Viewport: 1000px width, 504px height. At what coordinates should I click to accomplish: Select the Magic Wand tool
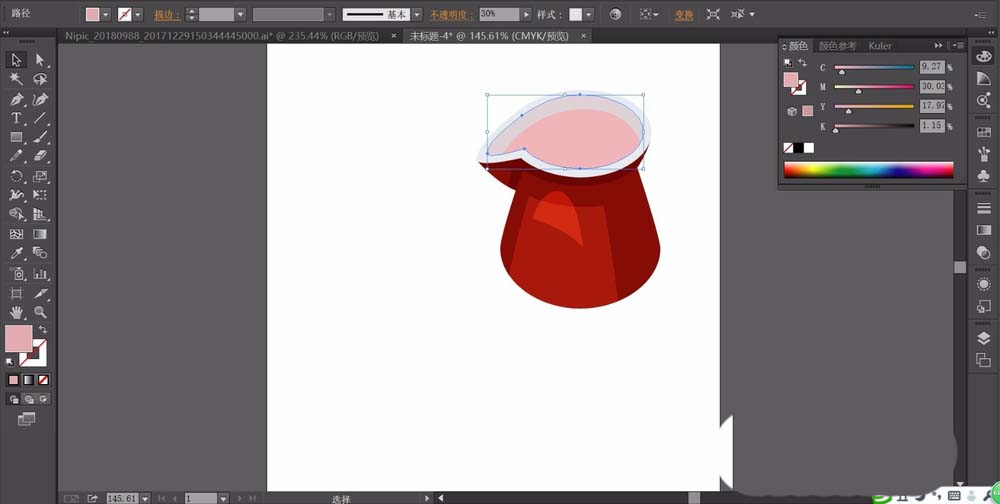coord(16,80)
